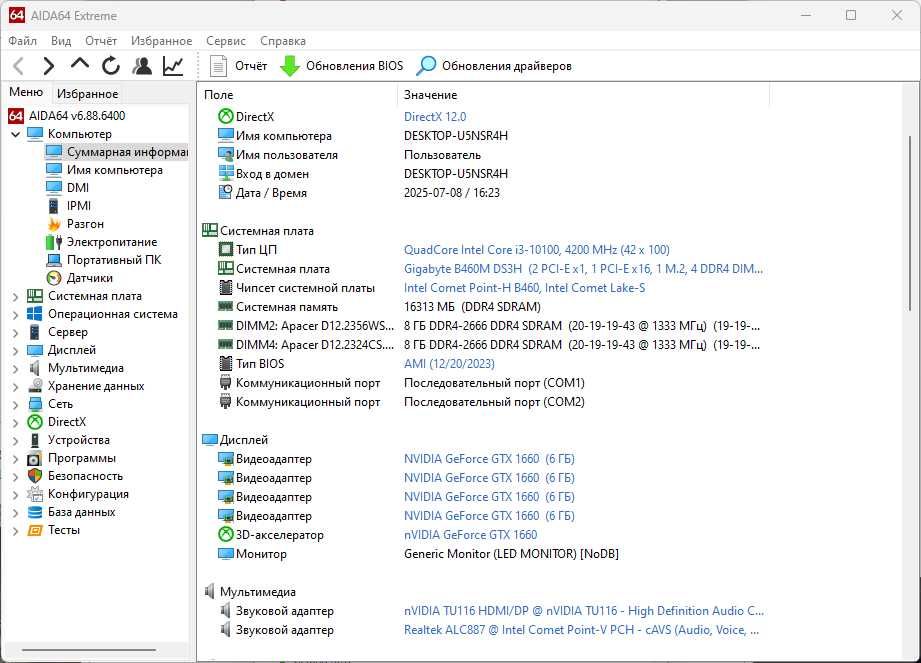Click the Мультимедиа speaker icon in tree
921x663 pixels.
[35, 368]
